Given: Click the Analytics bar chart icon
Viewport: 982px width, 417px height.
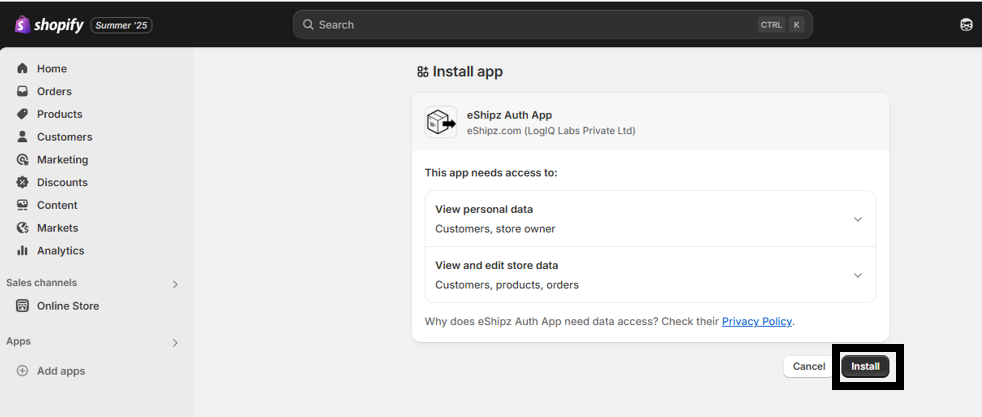Looking at the screenshot, I should (23, 250).
